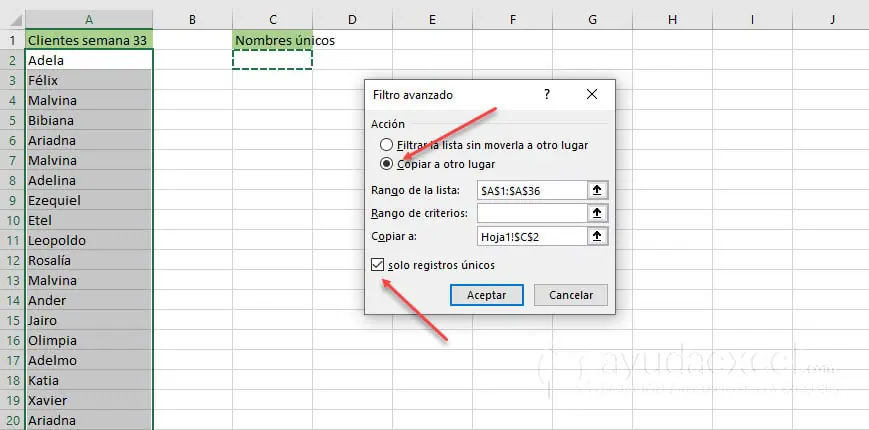
Task: Click the Copiar a range selector icon
Action: (x=597, y=236)
